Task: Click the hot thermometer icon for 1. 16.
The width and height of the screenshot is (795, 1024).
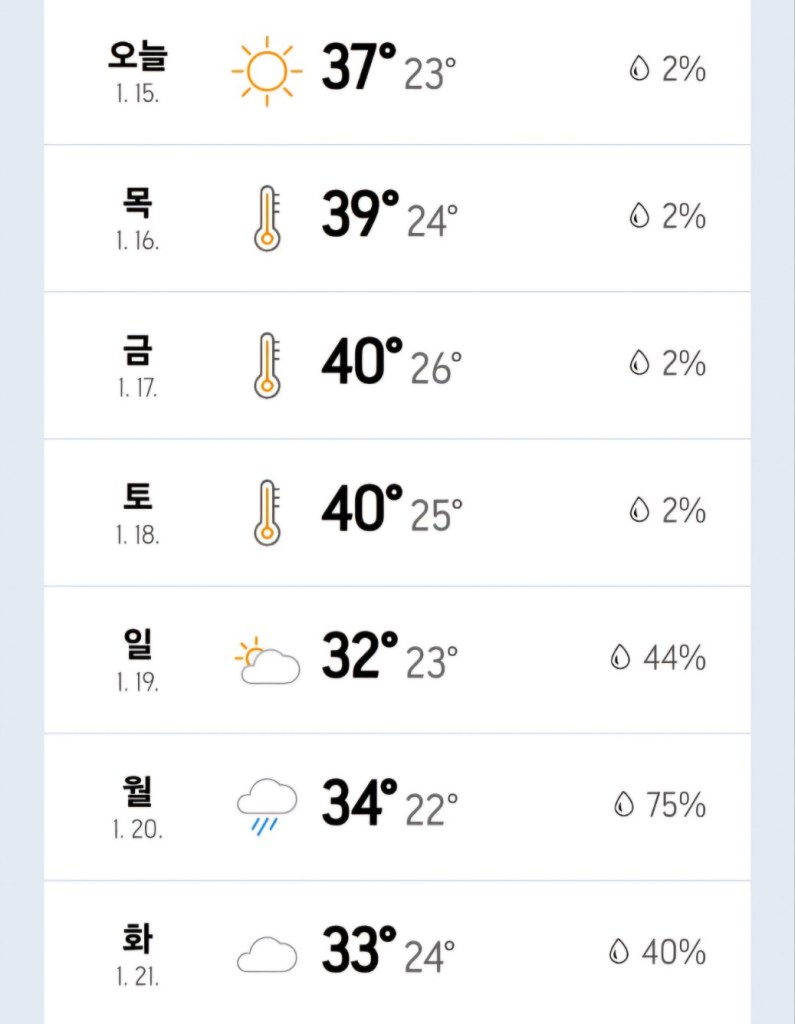Action: (x=266, y=217)
